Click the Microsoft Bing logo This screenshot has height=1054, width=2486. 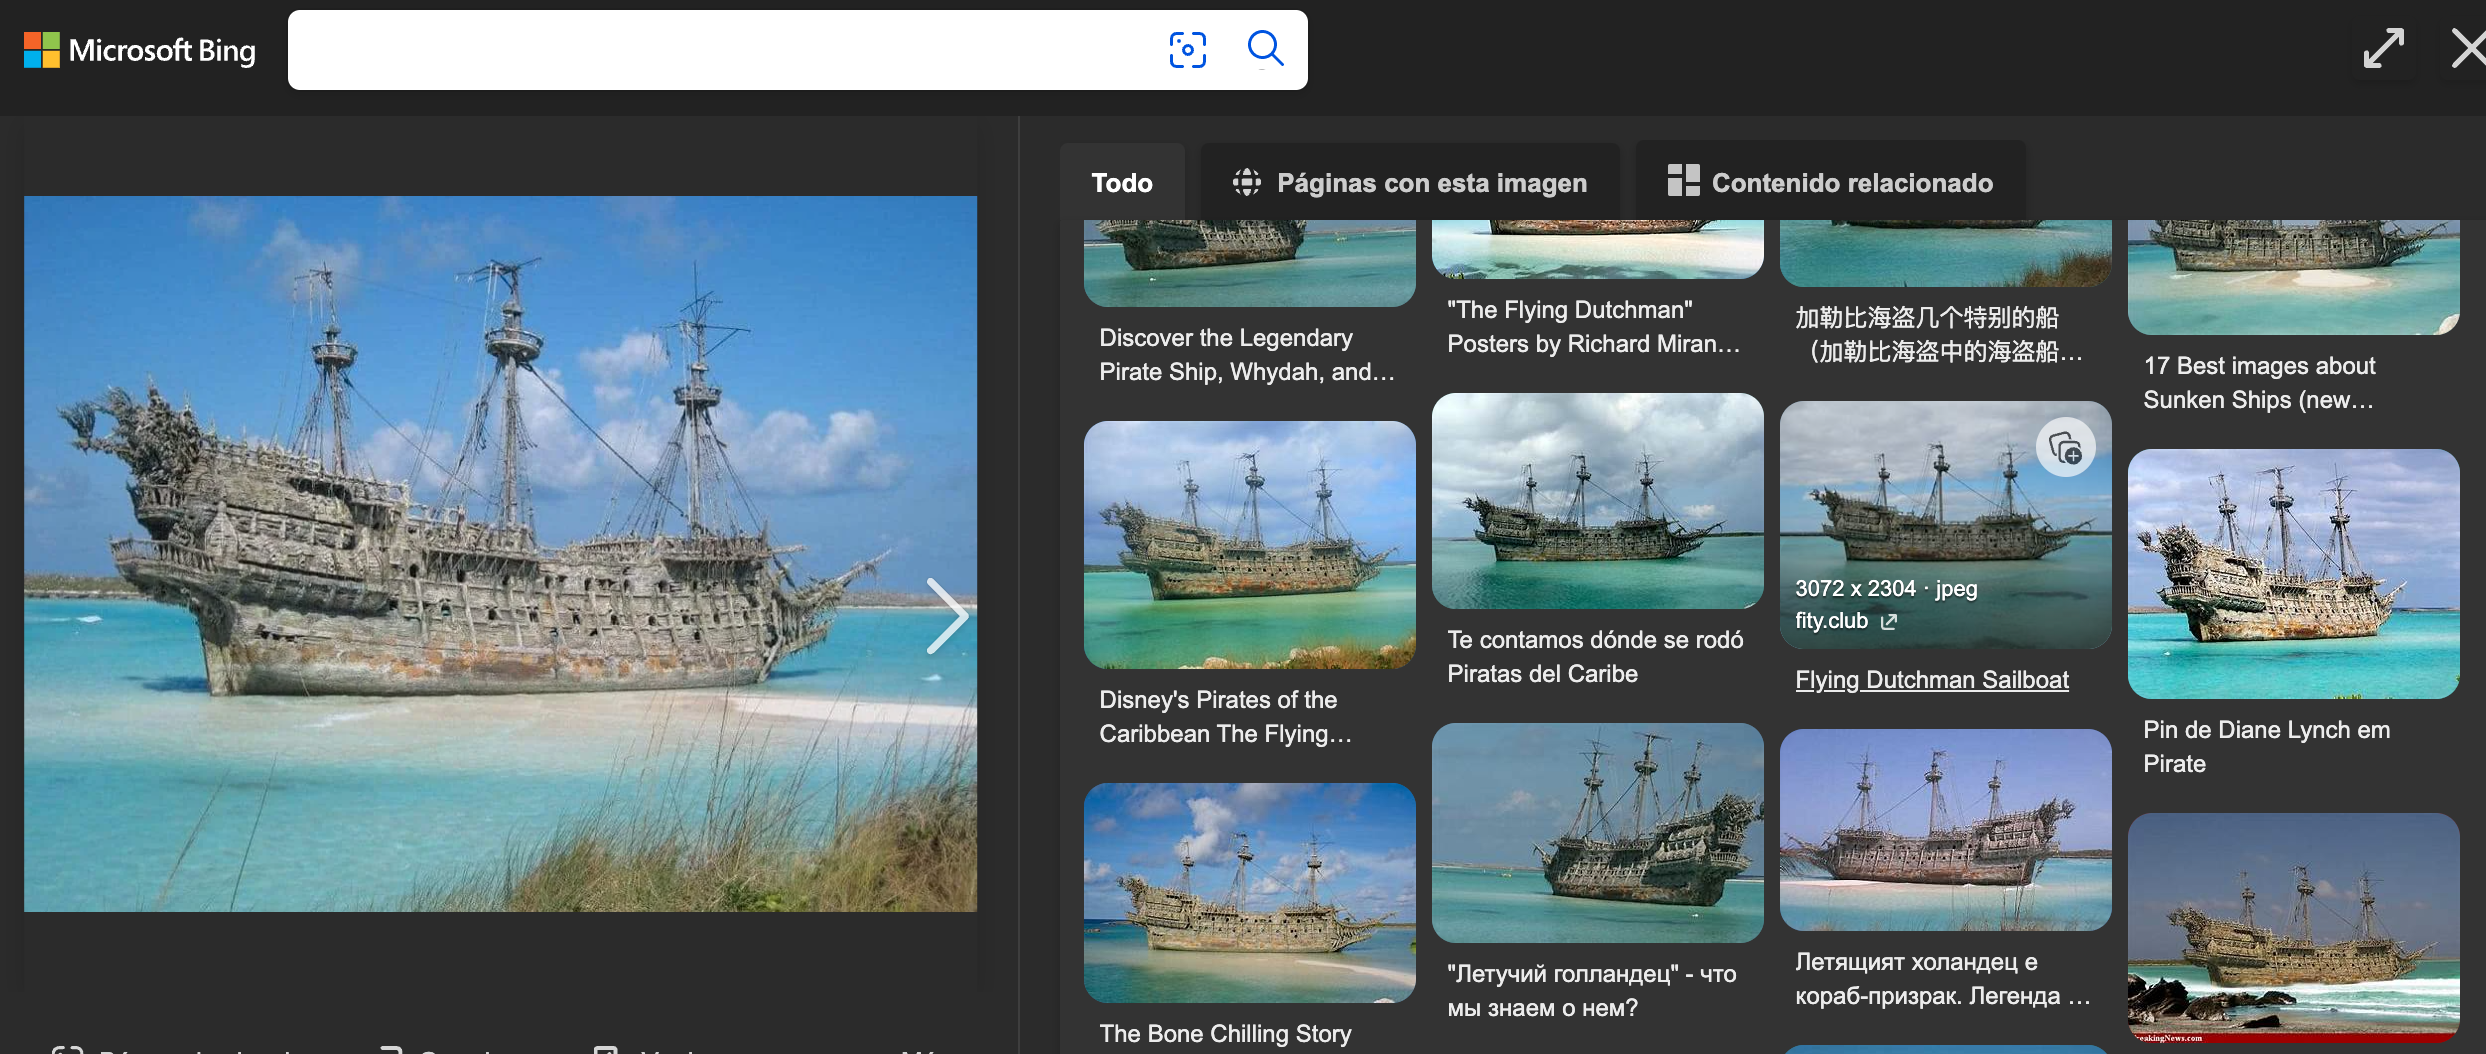click(x=140, y=50)
